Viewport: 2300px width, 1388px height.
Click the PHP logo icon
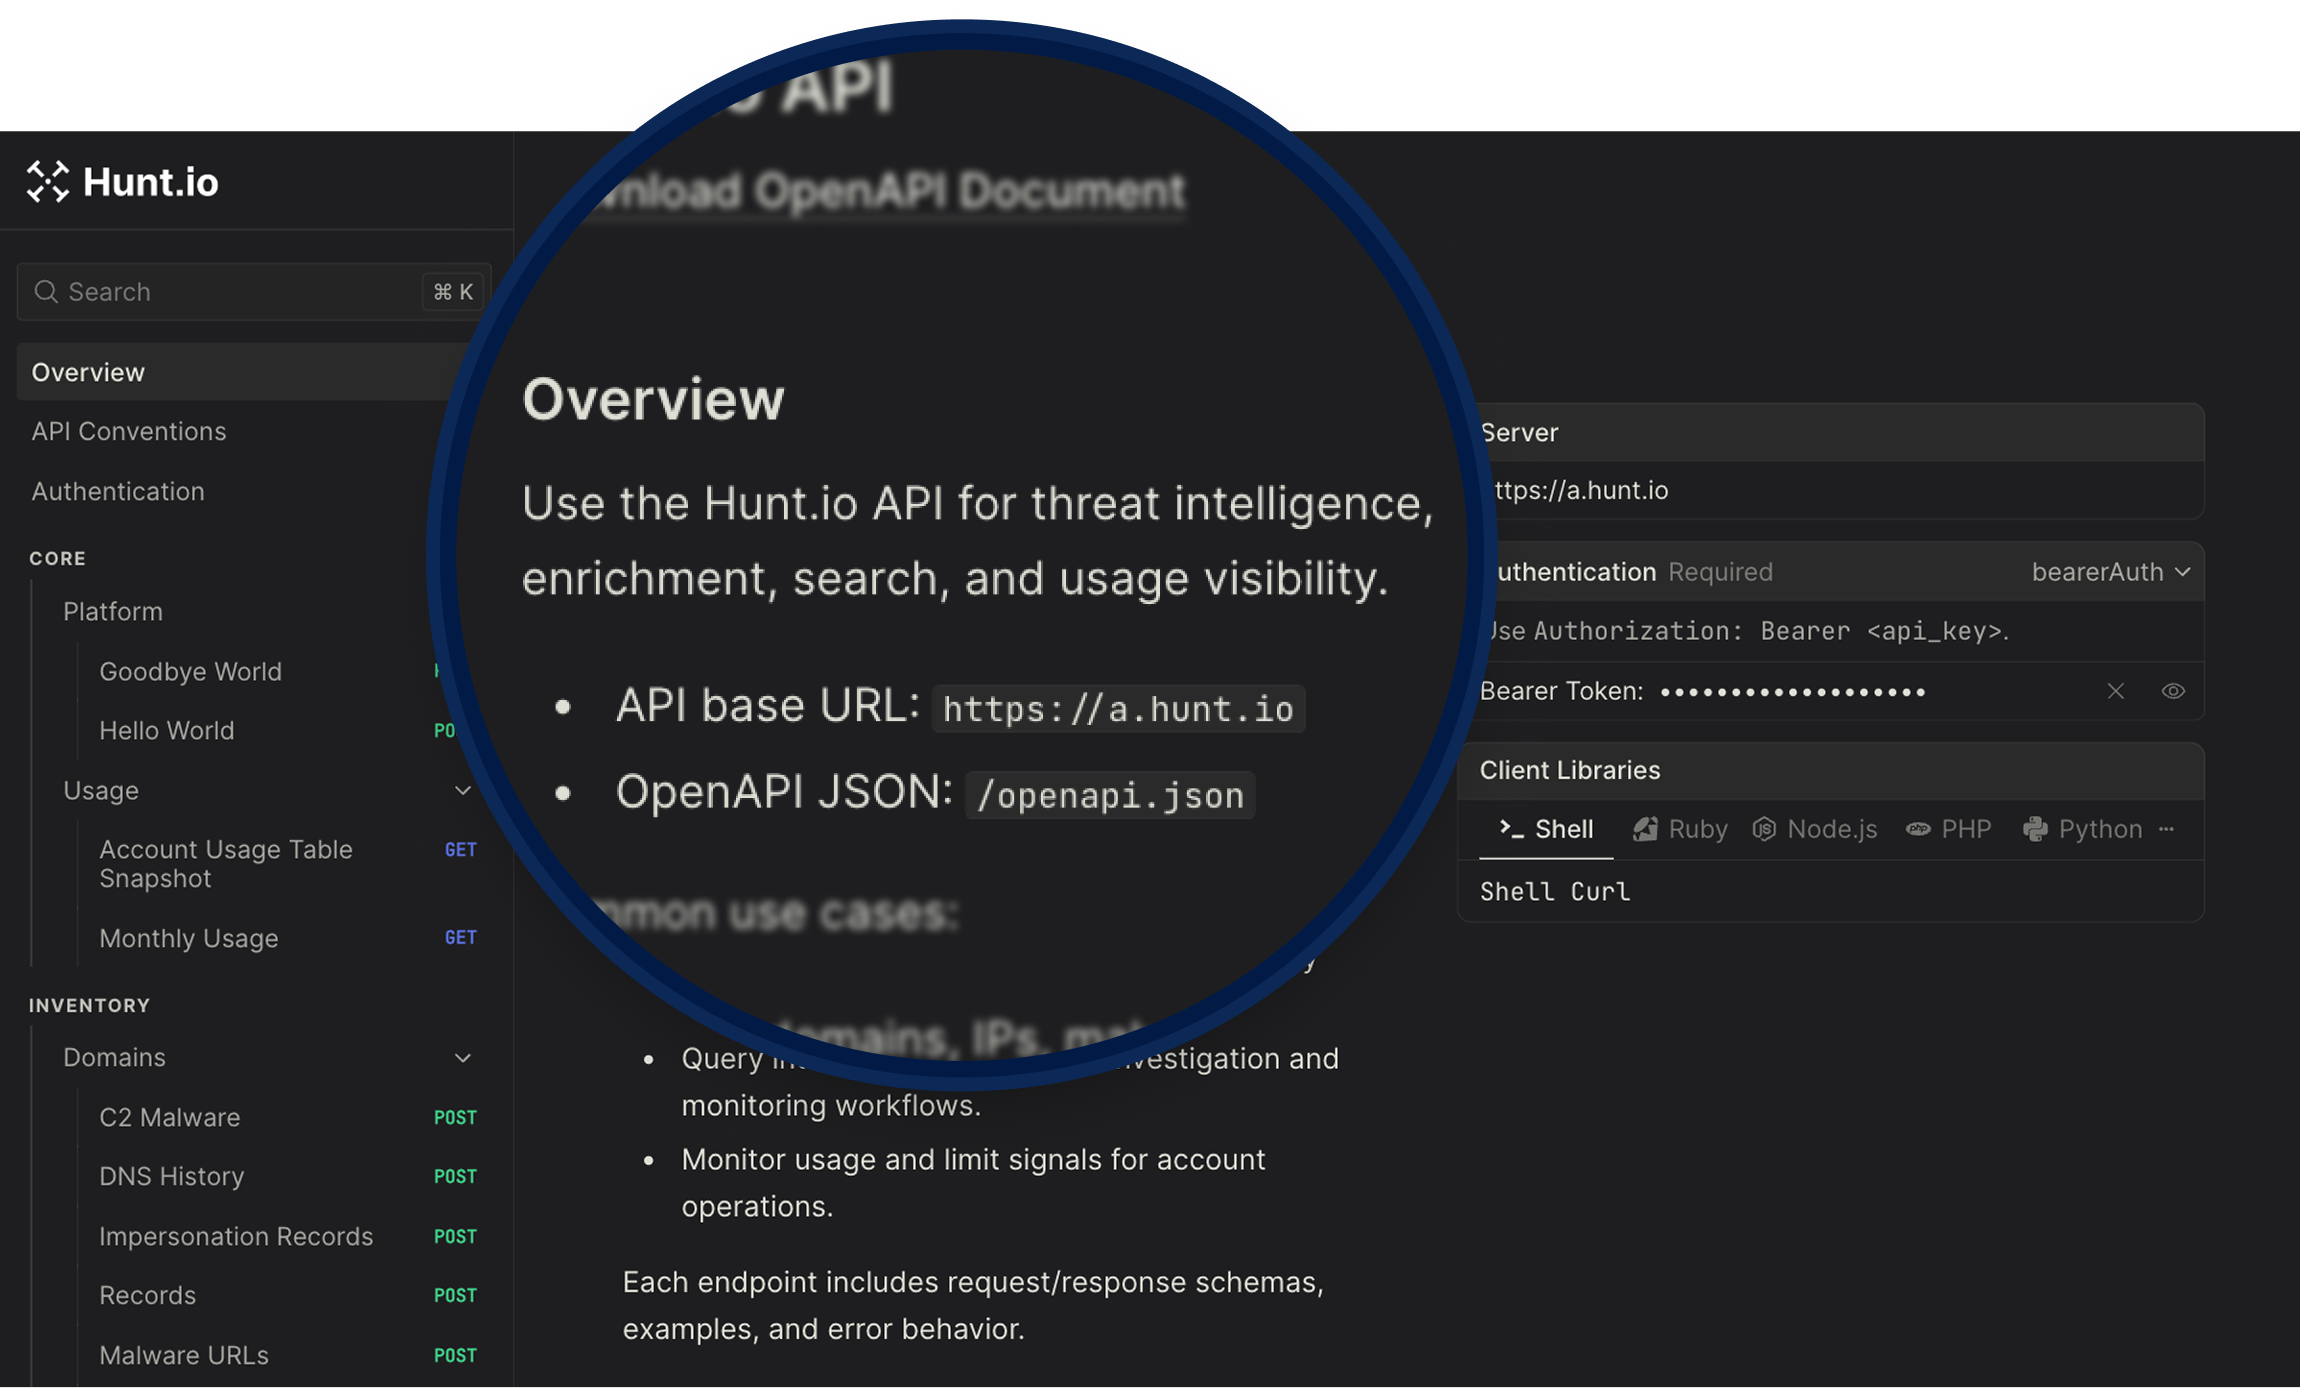pos(1918,829)
